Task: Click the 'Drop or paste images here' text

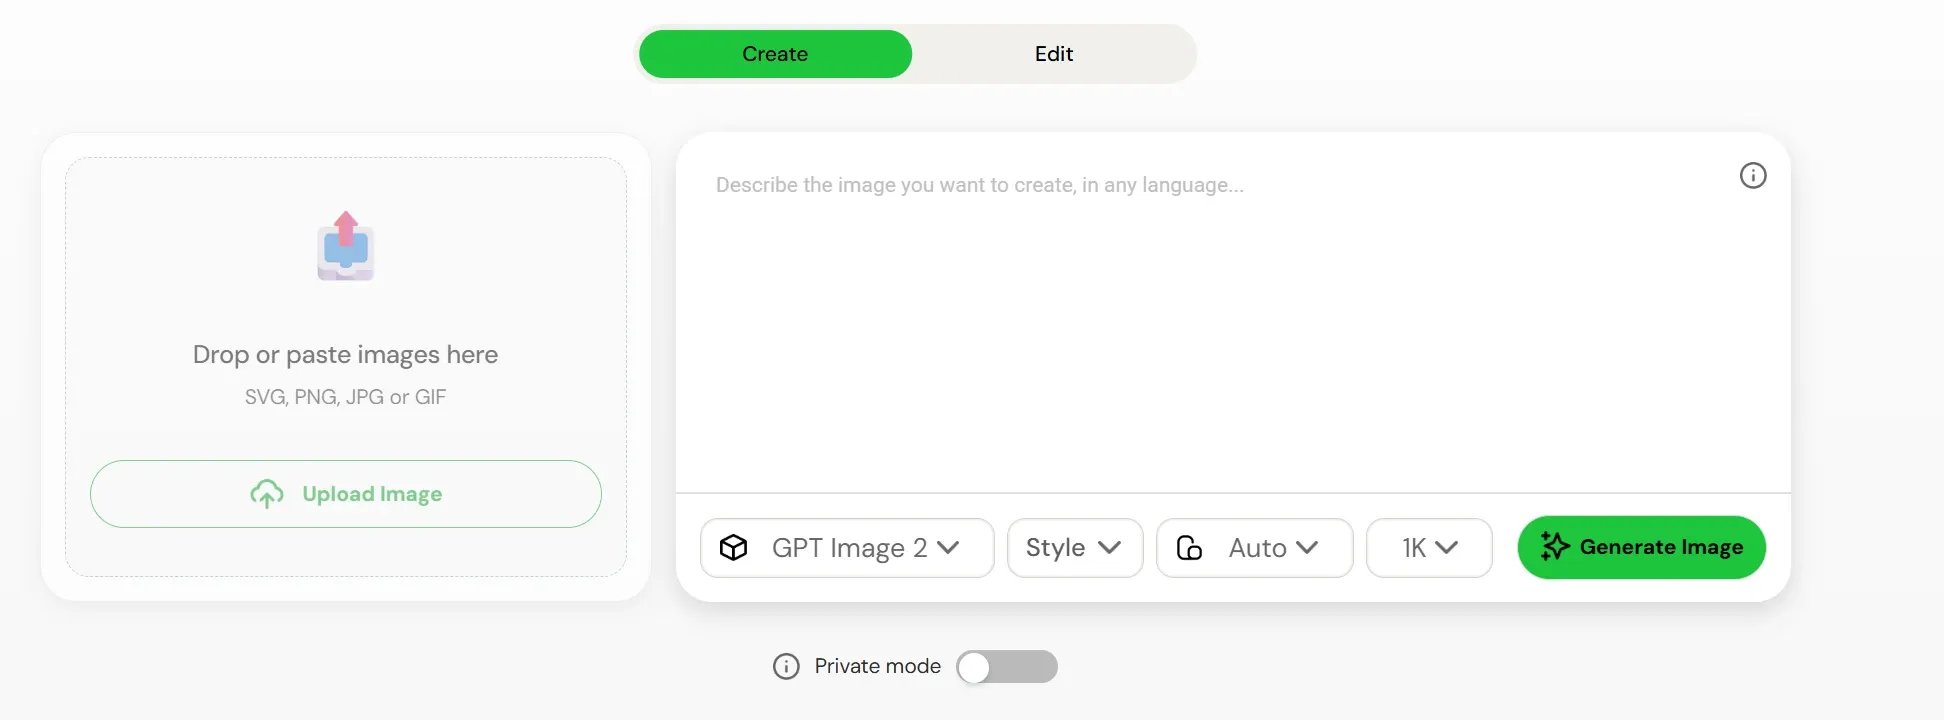Action: pos(346,355)
